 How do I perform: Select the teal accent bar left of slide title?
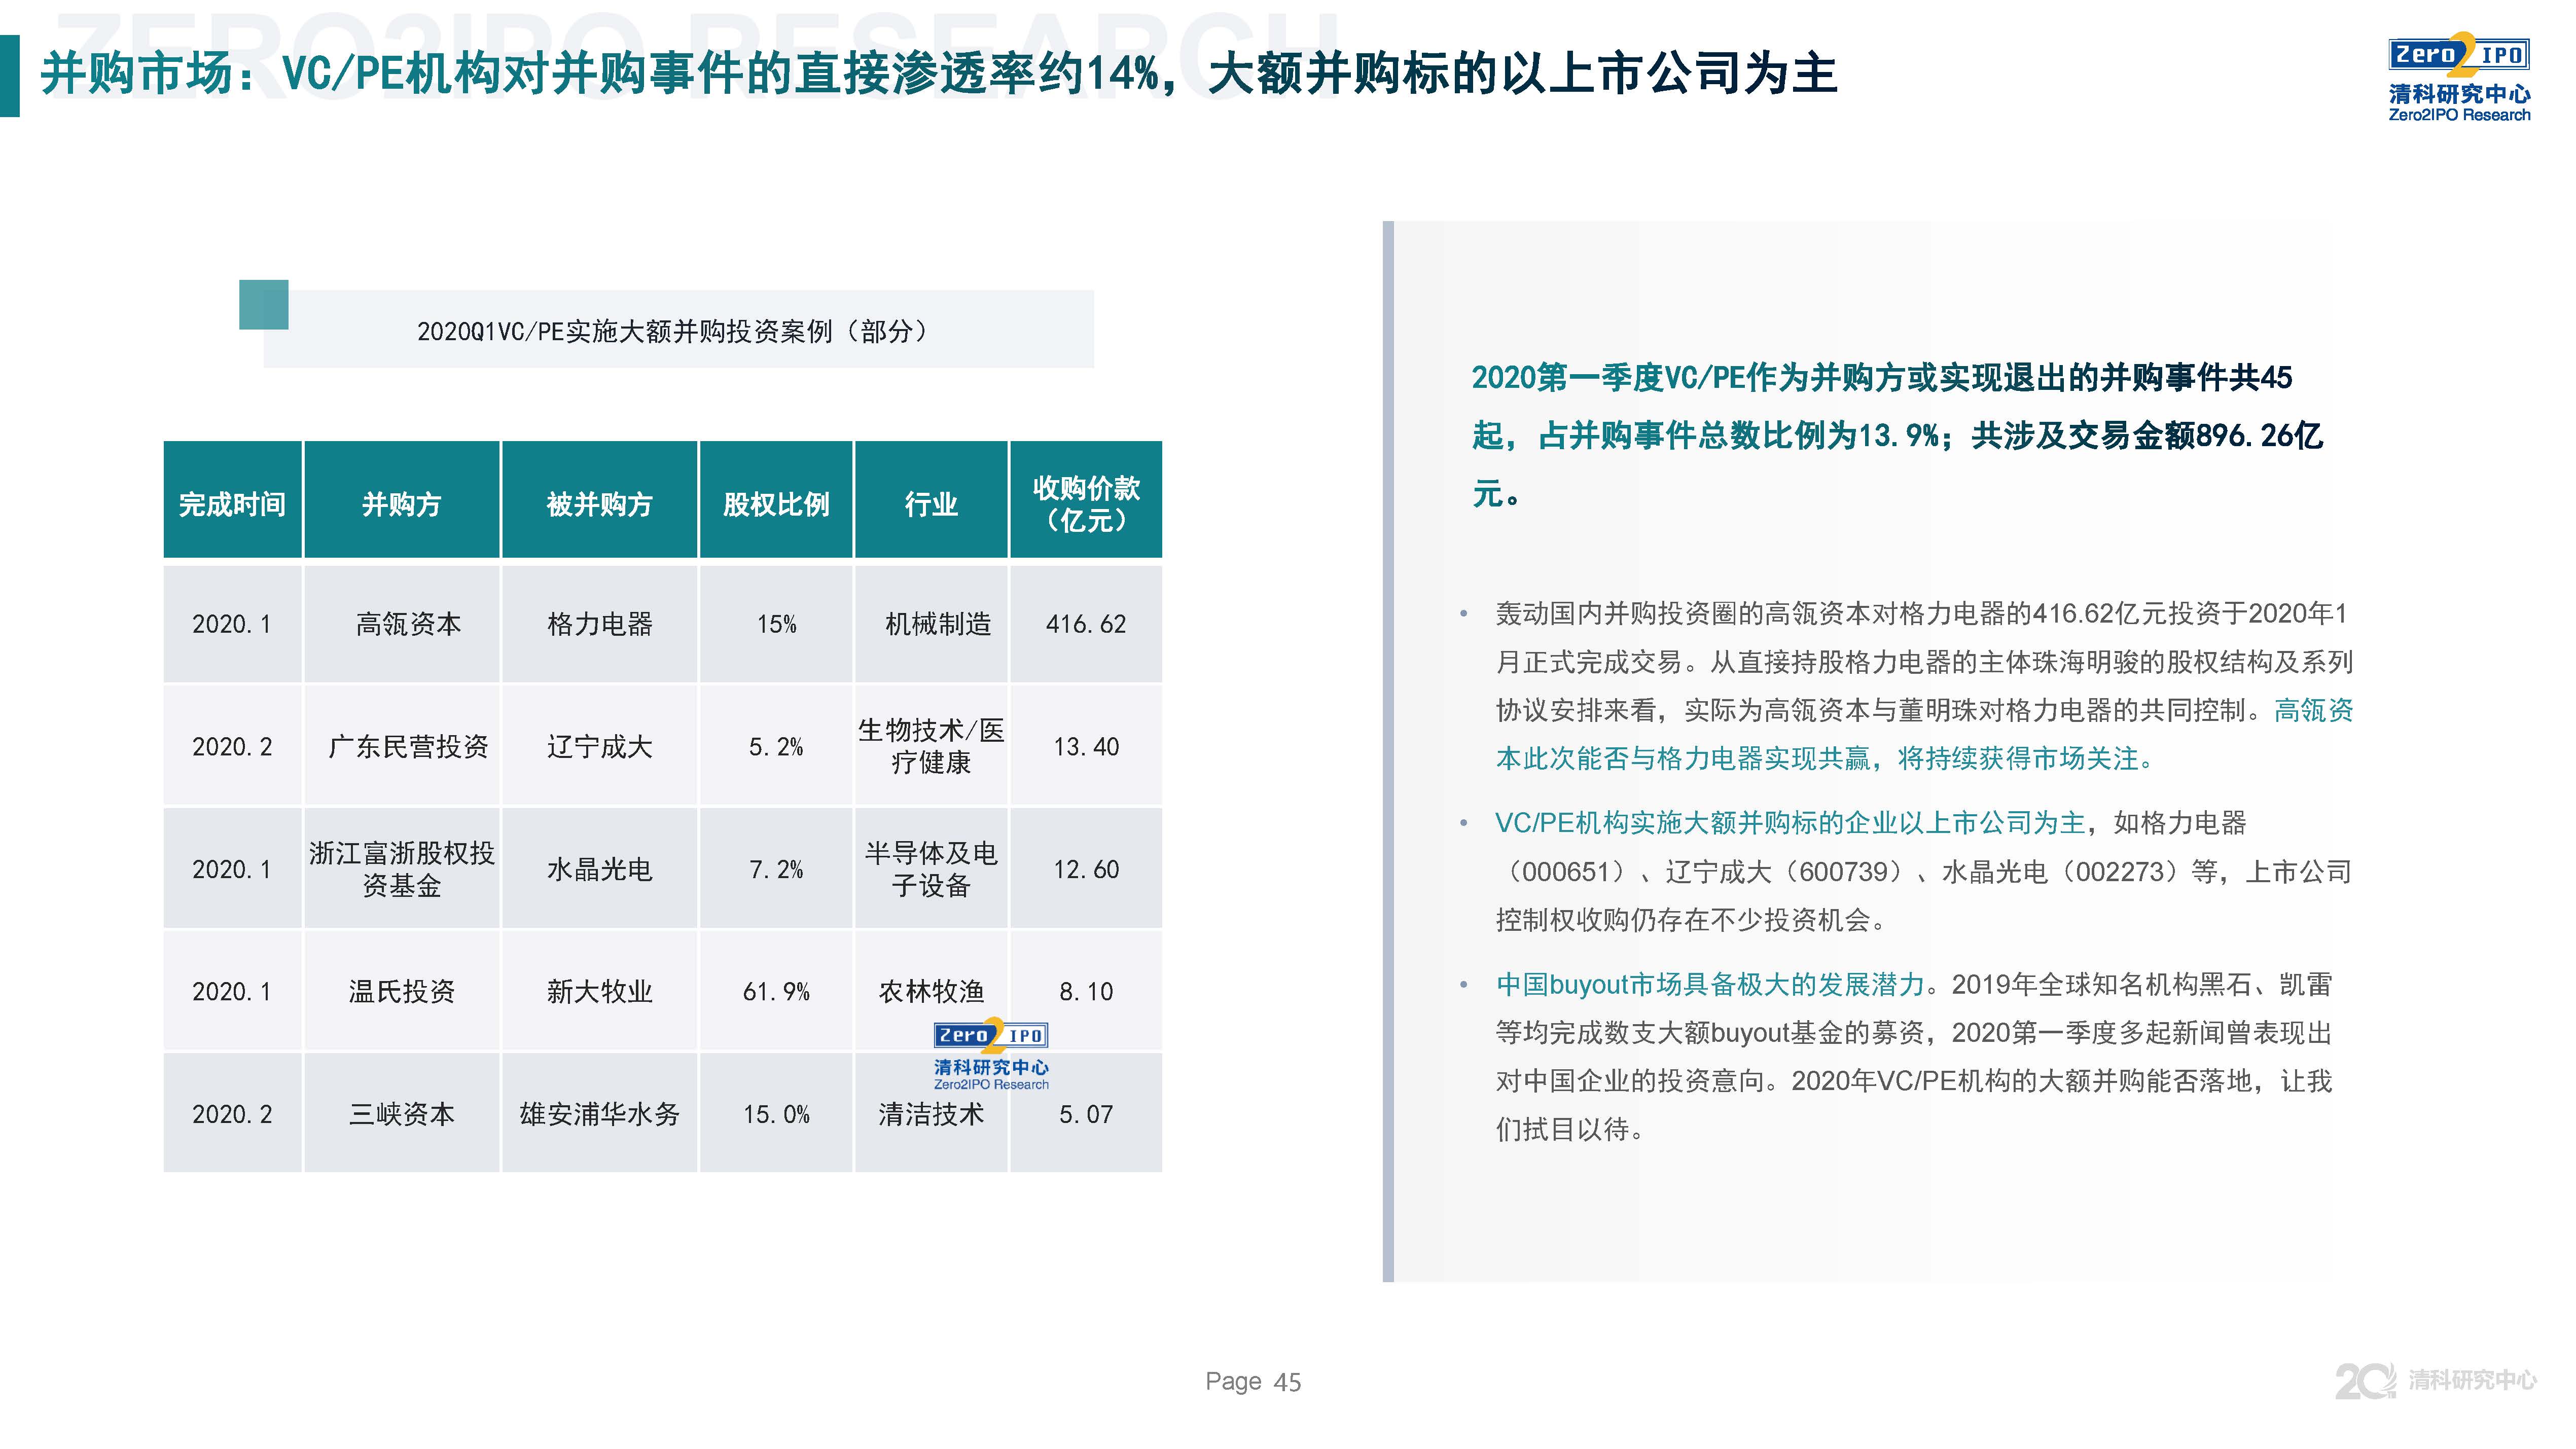click(x=16, y=74)
